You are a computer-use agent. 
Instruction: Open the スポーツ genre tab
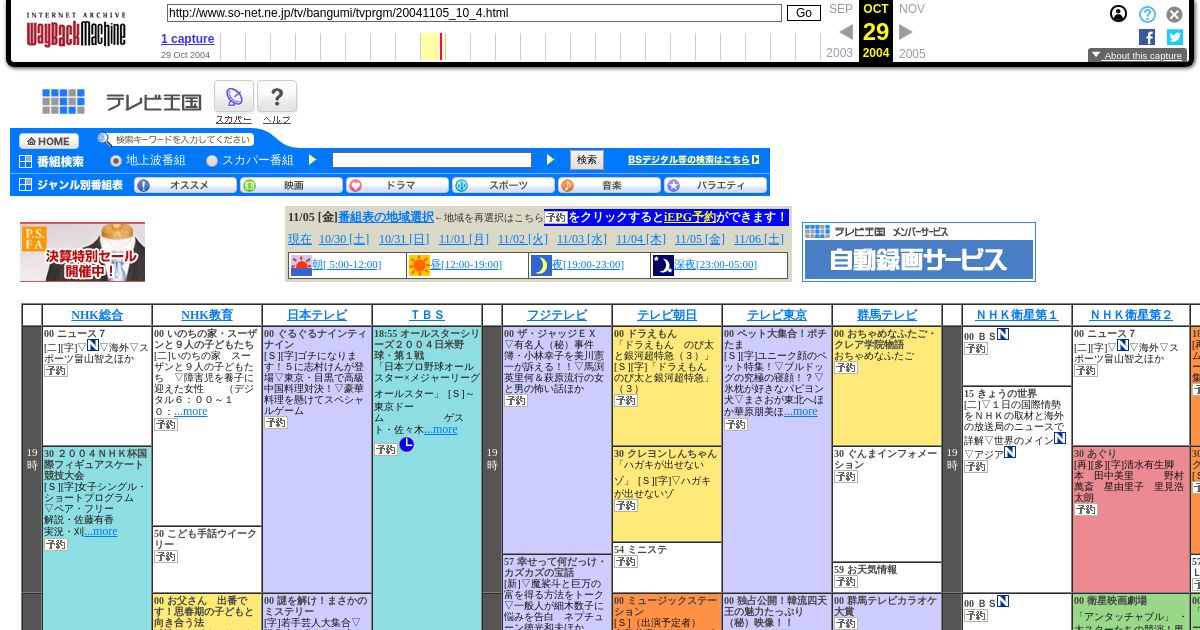coord(503,185)
